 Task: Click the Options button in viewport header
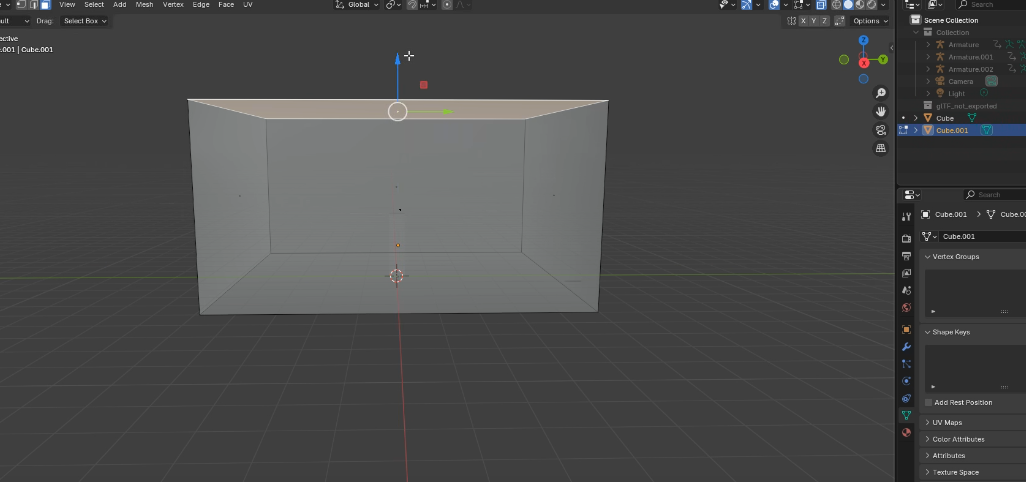pos(869,20)
